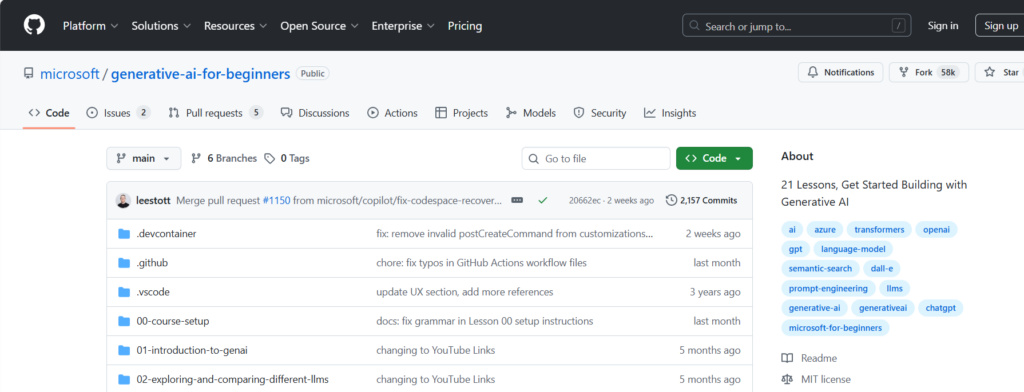Switch to the Issues tab
The width and height of the screenshot is (1024, 392).
pos(119,113)
